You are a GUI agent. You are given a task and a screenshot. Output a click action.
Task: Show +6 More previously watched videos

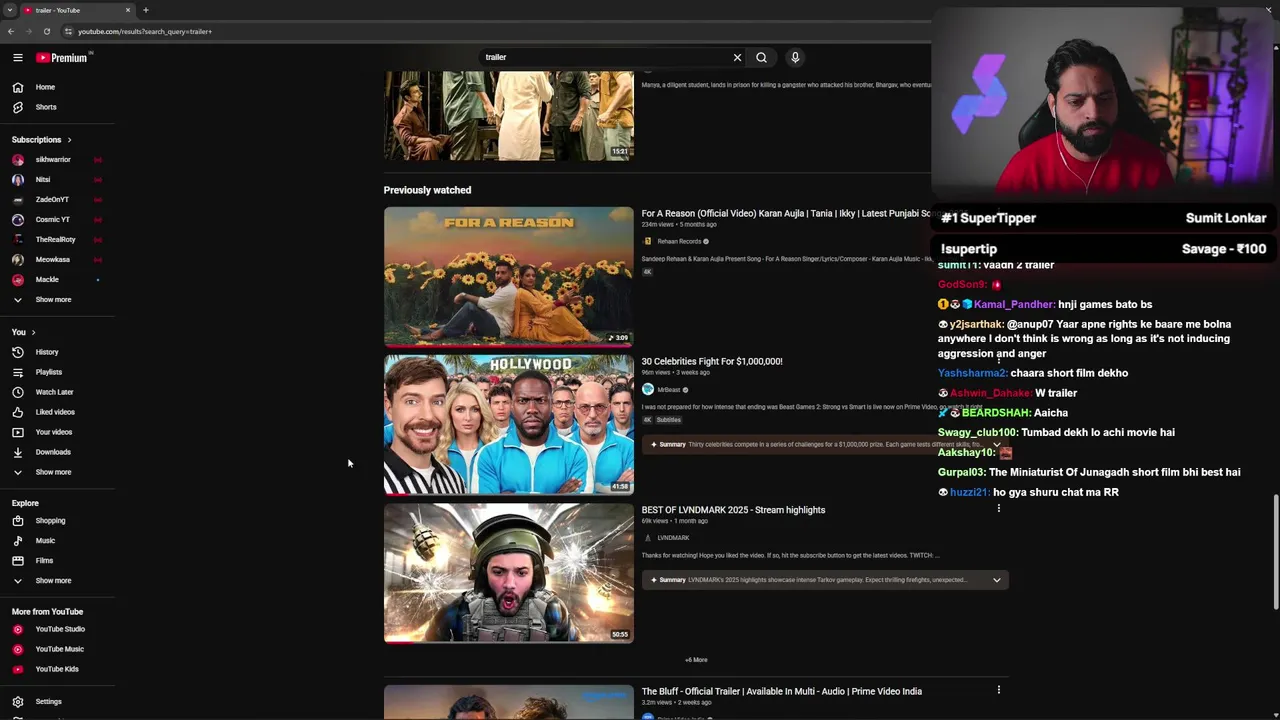click(x=696, y=660)
